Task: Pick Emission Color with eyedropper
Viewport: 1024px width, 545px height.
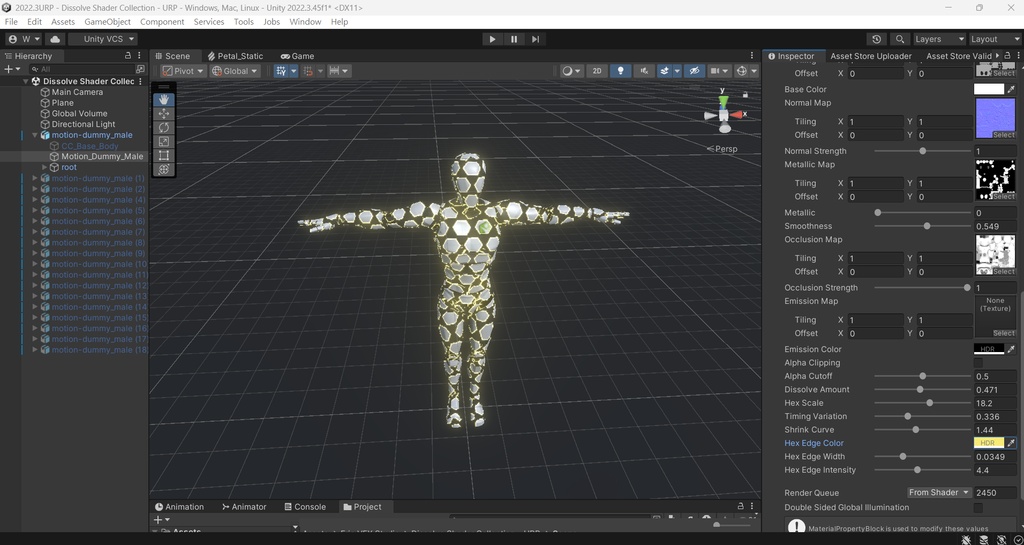Action: tap(1012, 349)
